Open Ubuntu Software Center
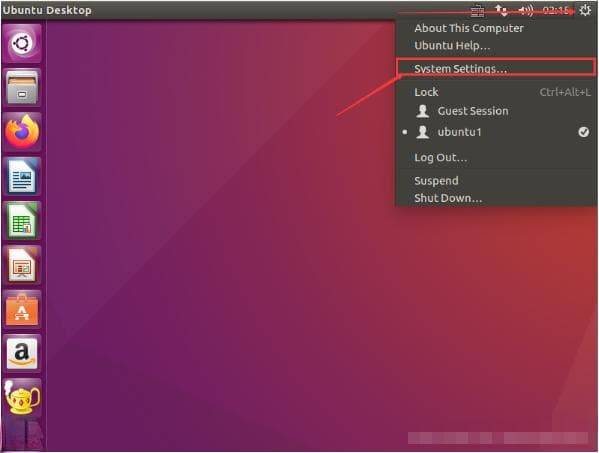The height and width of the screenshot is (453, 599). (x=22, y=309)
